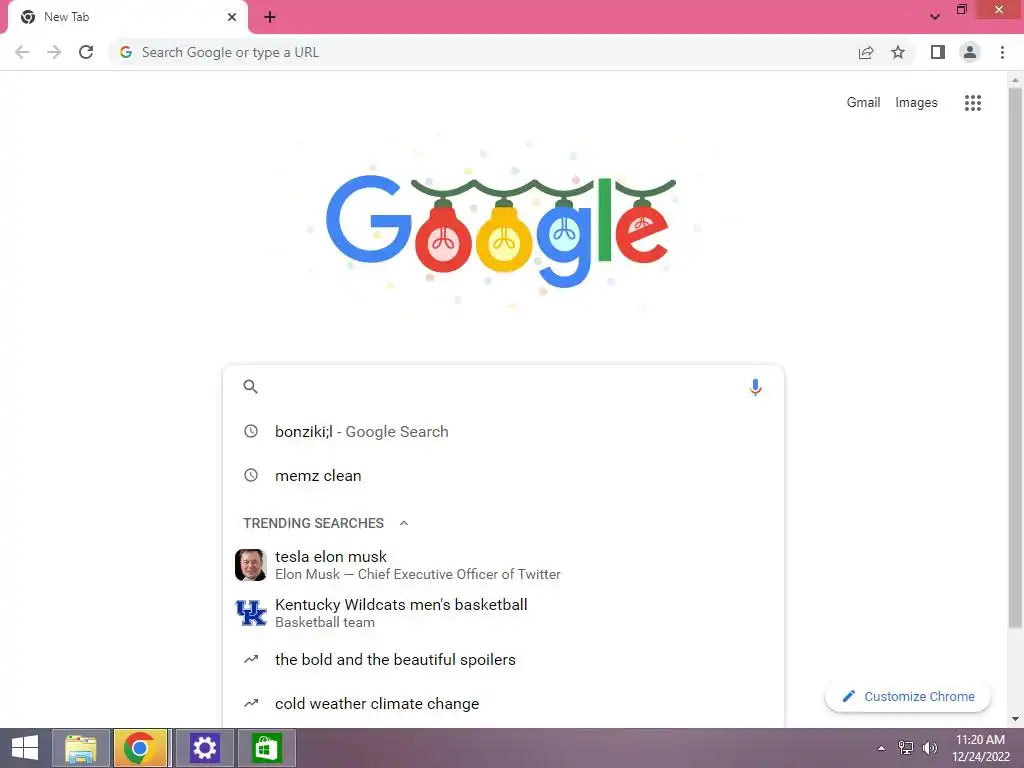Screen dimensions: 1024x768
Task: Focus the address bar URL field
Action: pos(483,52)
